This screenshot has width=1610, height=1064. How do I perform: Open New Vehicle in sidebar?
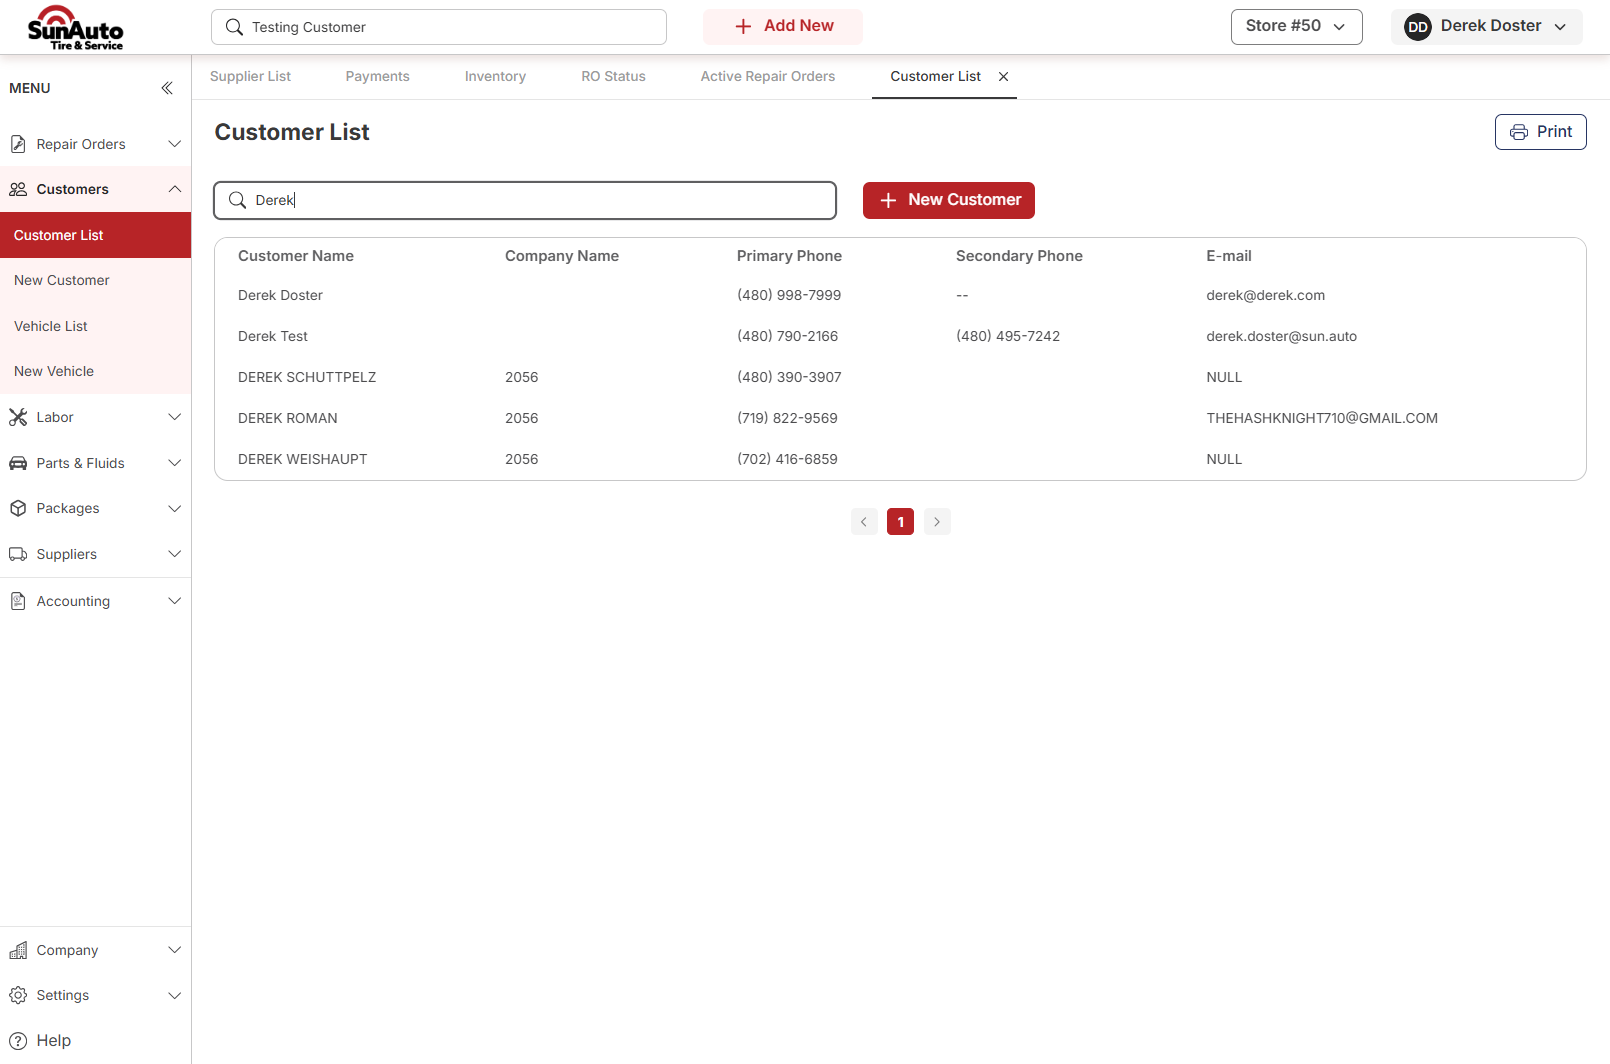(95, 371)
